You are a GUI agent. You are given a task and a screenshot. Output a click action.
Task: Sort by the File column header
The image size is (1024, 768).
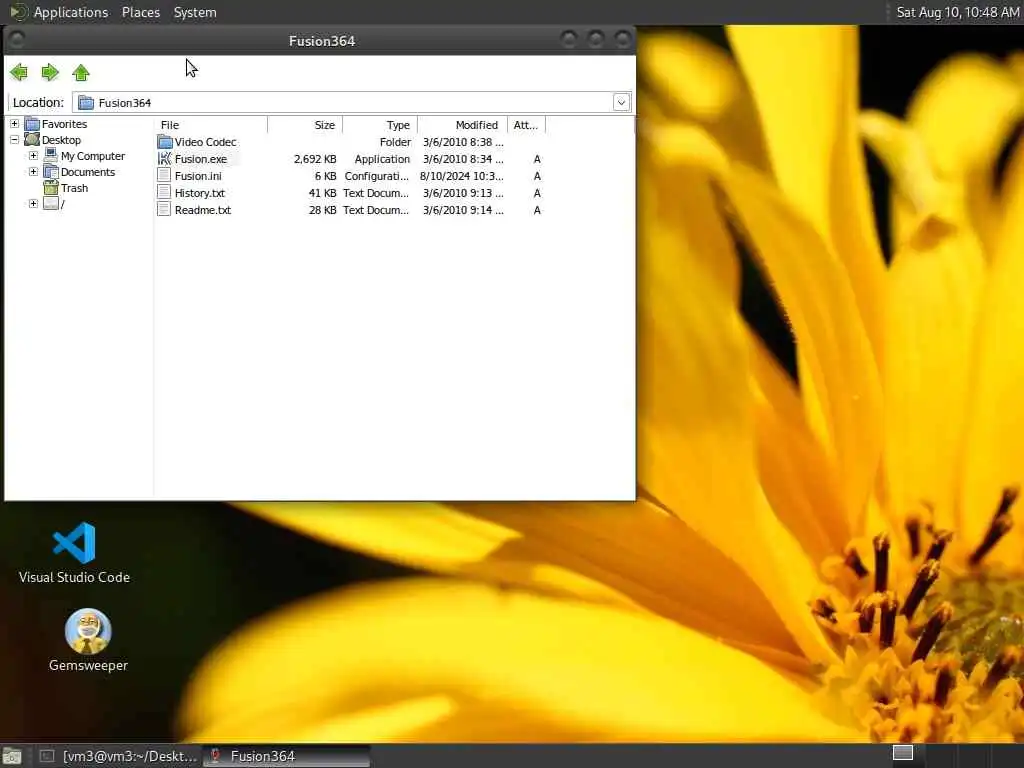[x=211, y=125]
